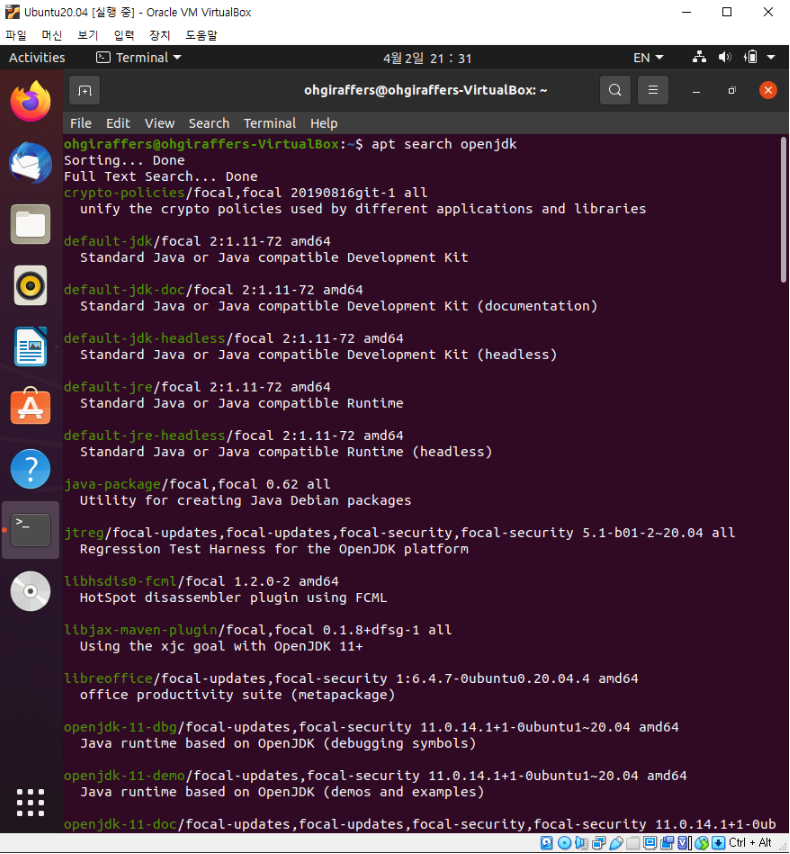Click the 'default-jre' package name

(108, 387)
